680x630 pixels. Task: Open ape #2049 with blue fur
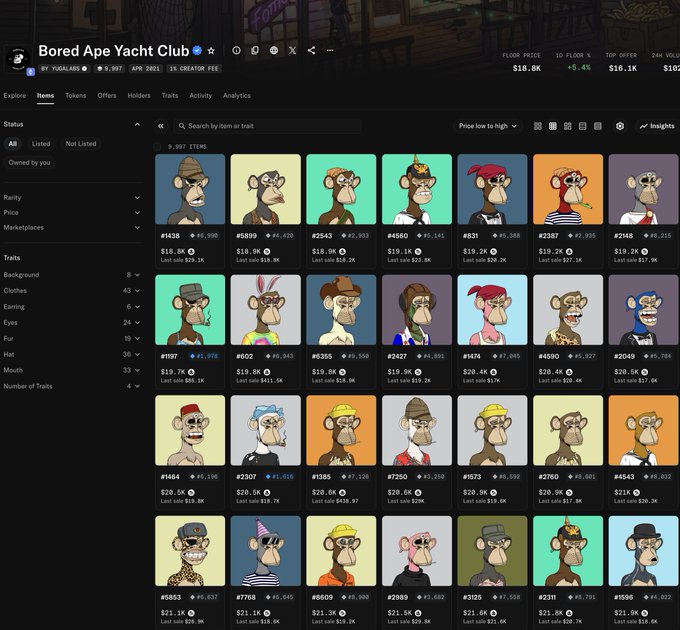tap(644, 310)
